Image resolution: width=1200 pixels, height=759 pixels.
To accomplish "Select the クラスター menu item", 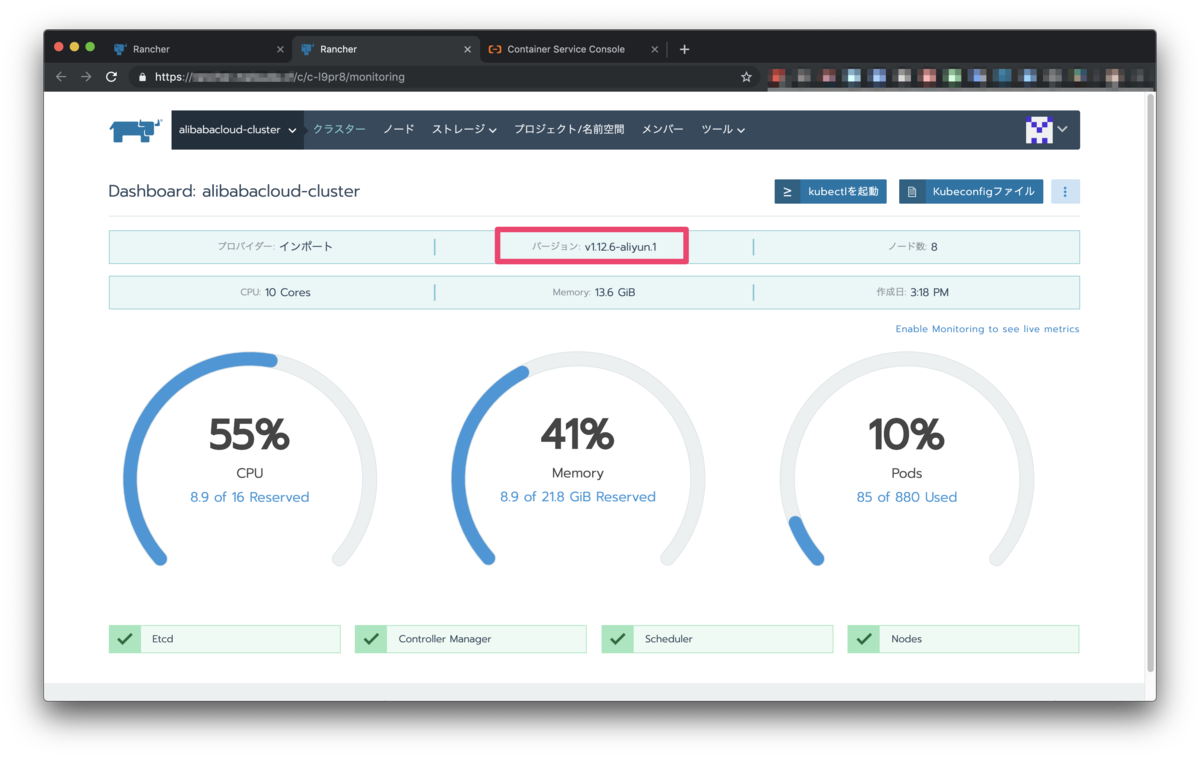I will point(339,130).
